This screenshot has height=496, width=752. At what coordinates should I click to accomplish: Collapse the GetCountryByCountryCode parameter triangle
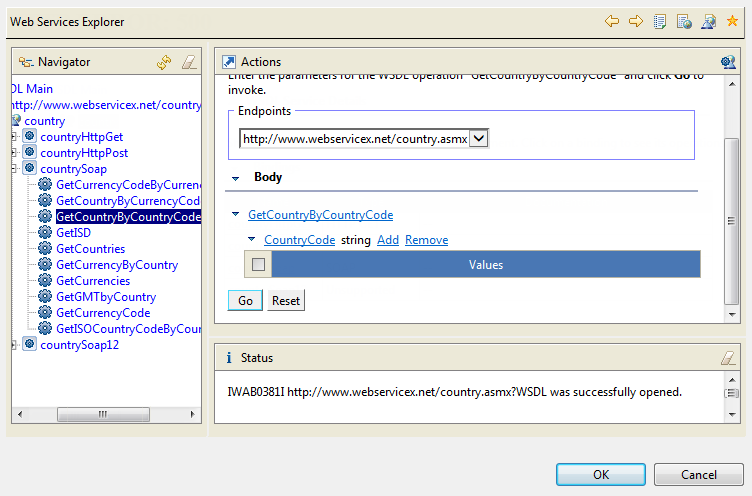[236, 215]
